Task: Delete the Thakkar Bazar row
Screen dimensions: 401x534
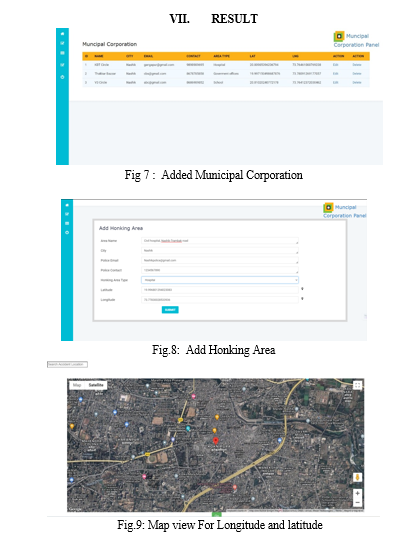Action: point(357,74)
